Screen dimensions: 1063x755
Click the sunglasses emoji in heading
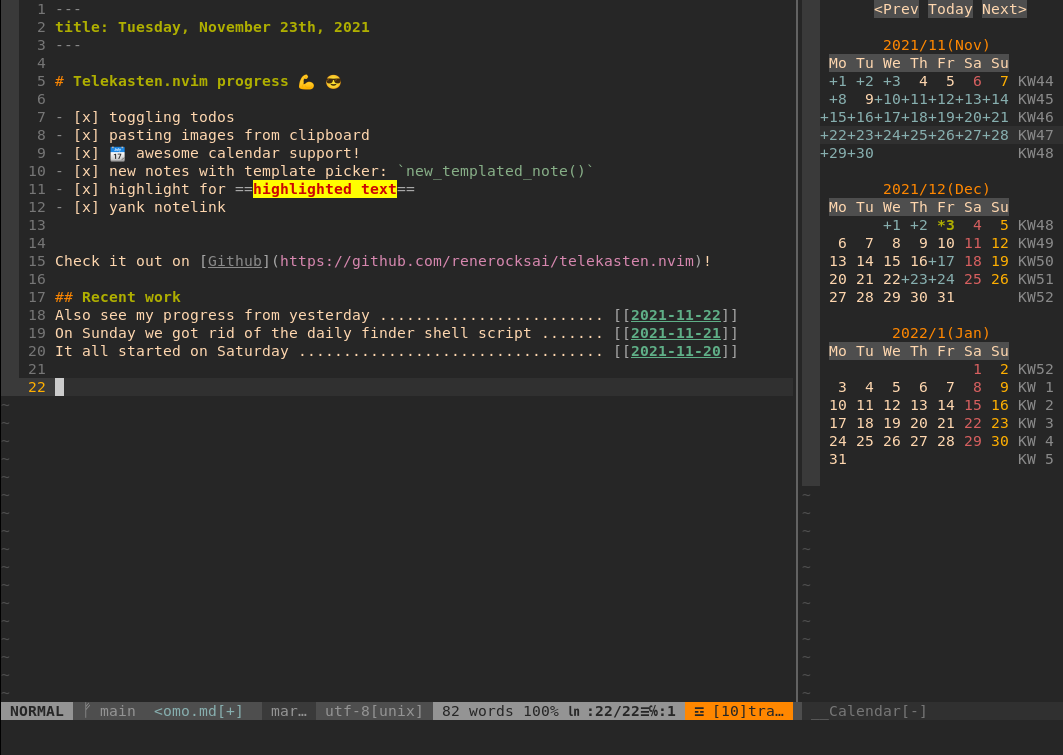pos(333,81)
